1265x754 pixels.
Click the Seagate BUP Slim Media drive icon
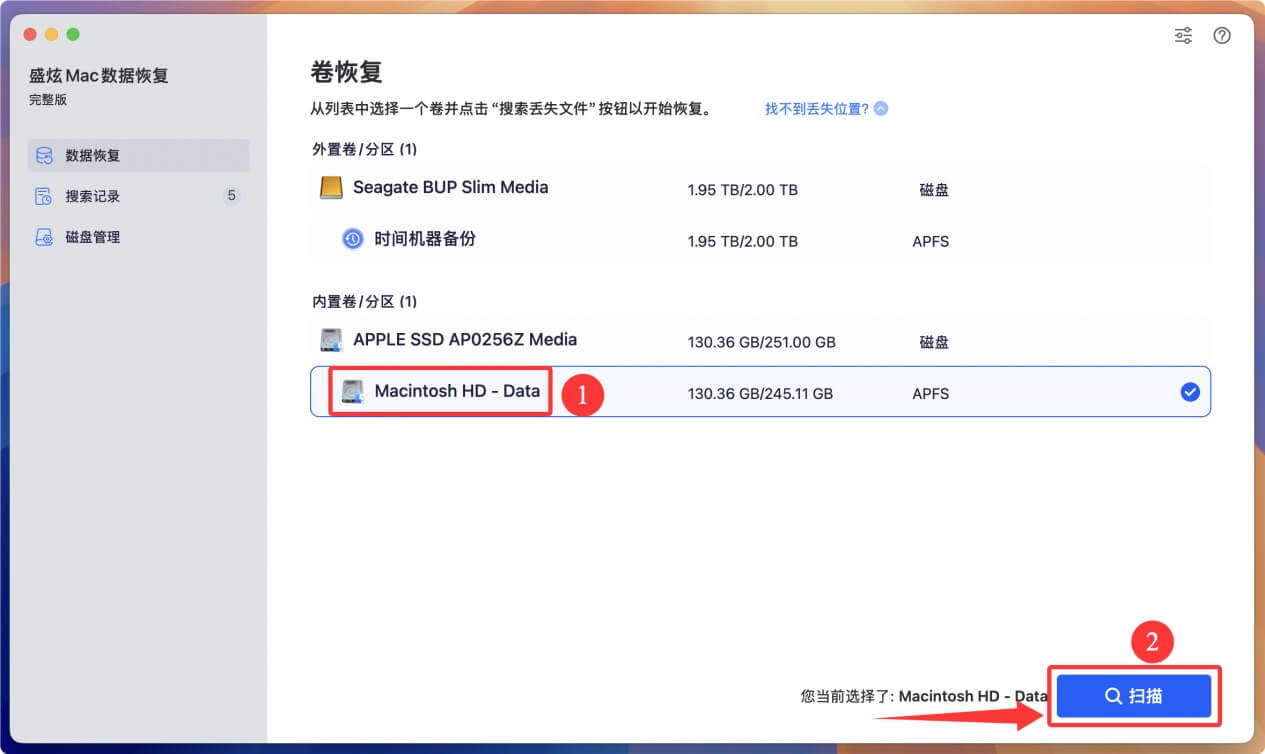333,187
